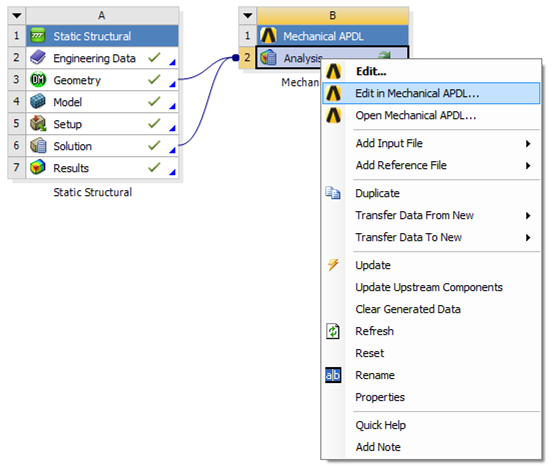Choose Edit in Mechanical APDL...
Image resolution: width=556 pixels, height=473 pixels.
point(431,93)
